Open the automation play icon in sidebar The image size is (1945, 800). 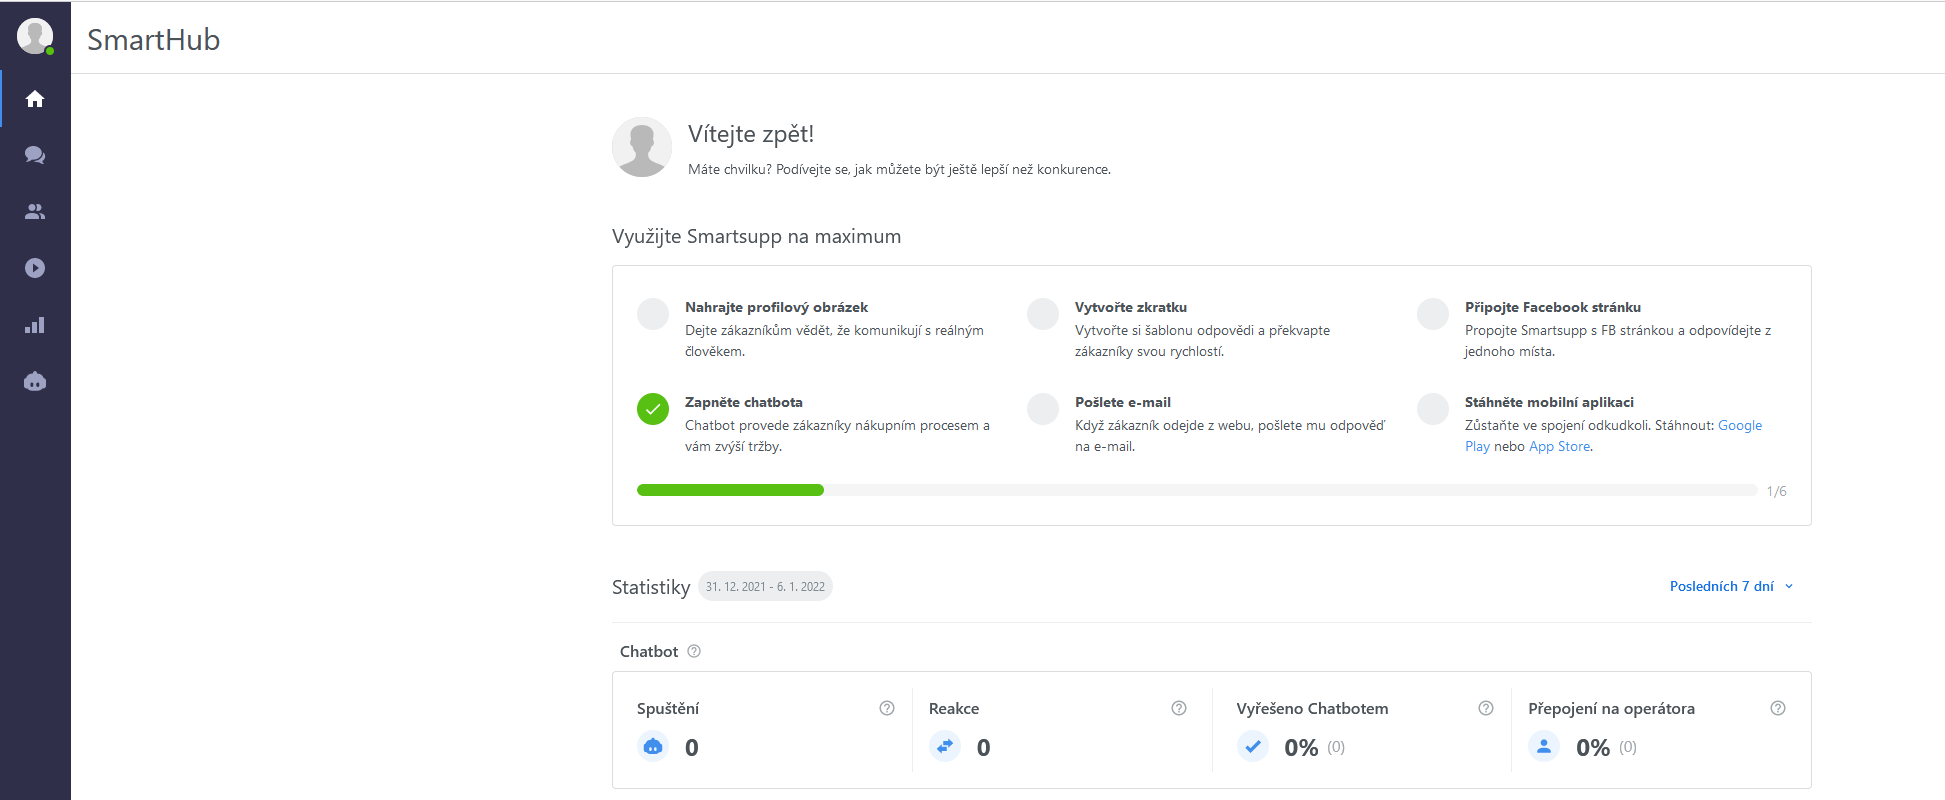(35, 268)
